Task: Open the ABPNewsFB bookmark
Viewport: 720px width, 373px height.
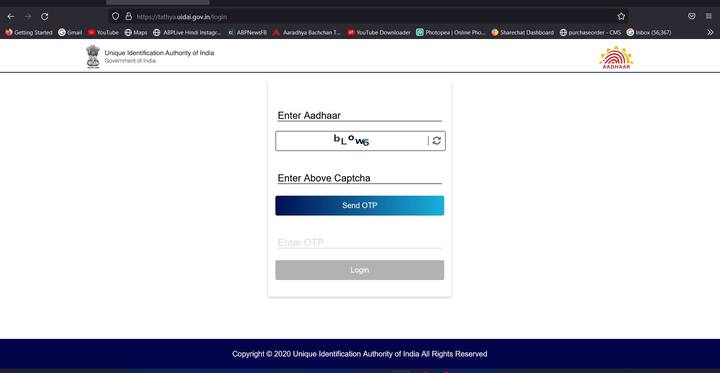Action: coord(247,33)
